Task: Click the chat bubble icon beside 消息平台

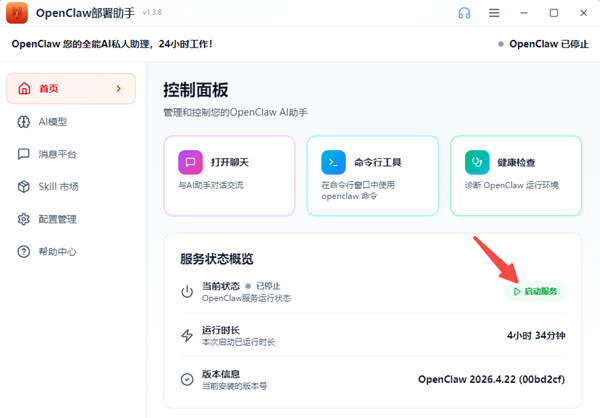Action: coord(24,154)
